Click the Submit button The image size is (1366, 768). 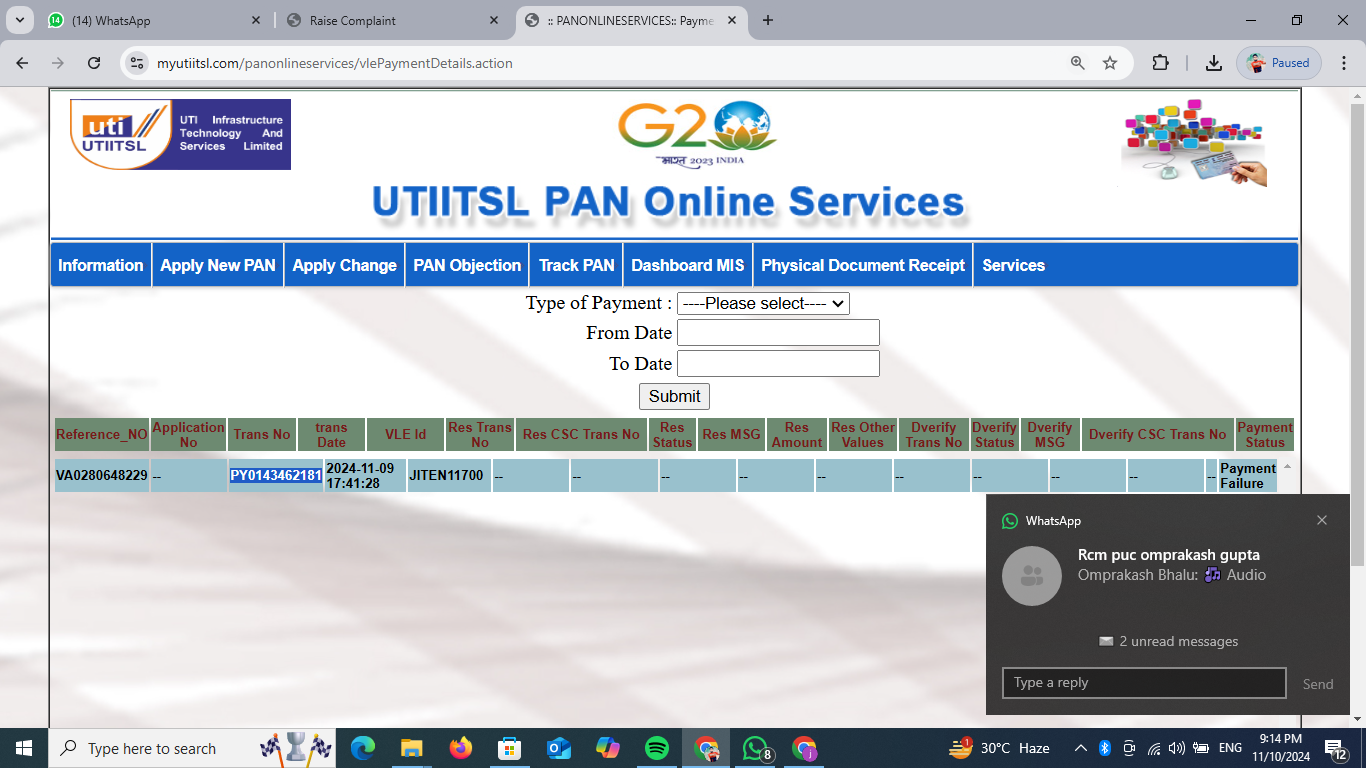coord(674,396)
